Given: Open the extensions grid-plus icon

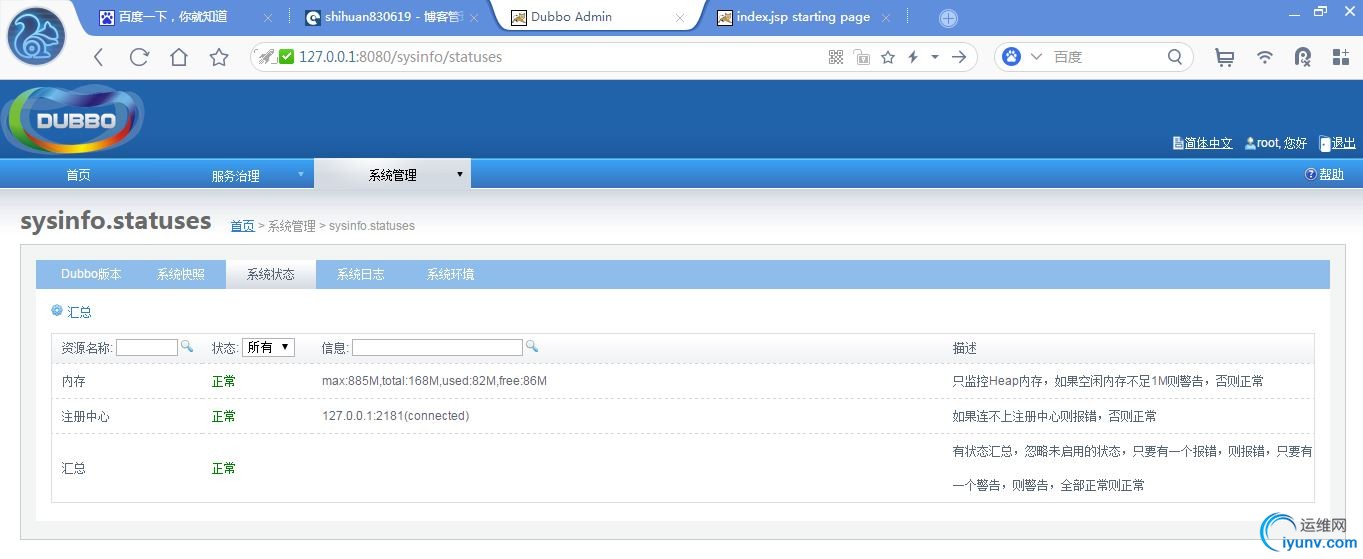Looking at the screenshot, I should [x=1341, y=57].
